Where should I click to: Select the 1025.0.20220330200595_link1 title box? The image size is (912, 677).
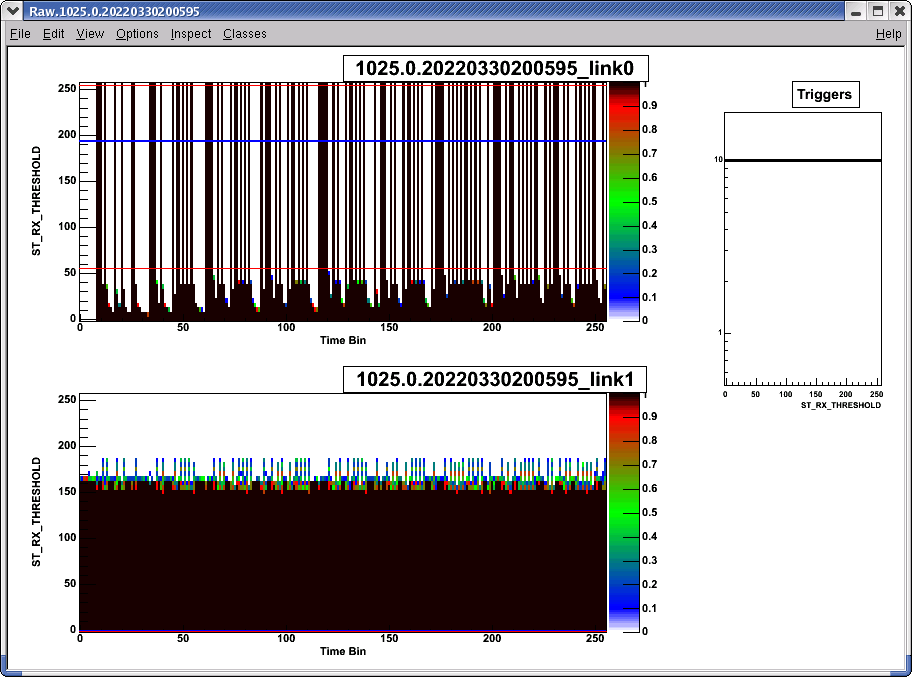tap(497, 378)
